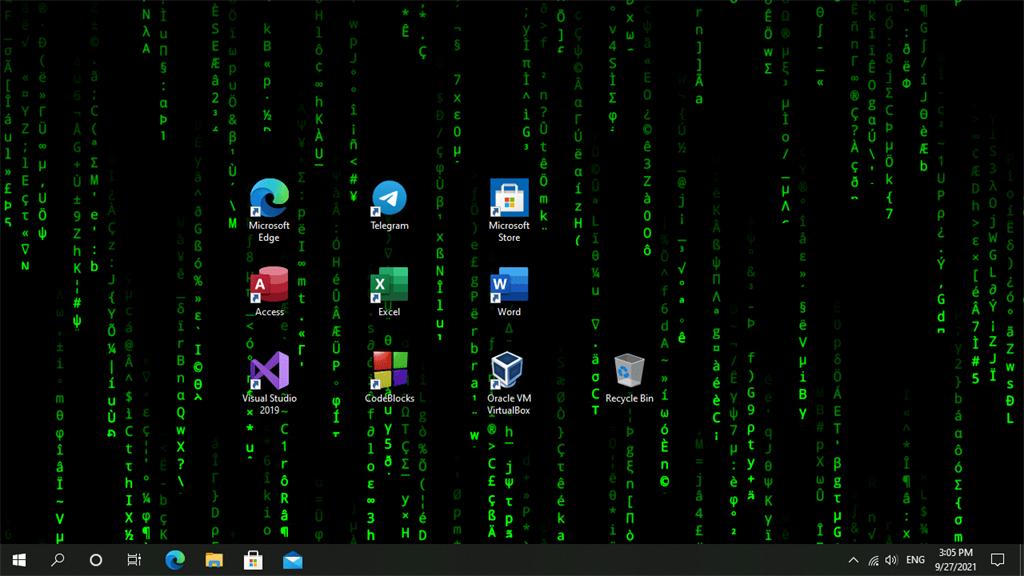Open Mail app from the taskbar
The image size is (1024, 576).
pos(292,560)
